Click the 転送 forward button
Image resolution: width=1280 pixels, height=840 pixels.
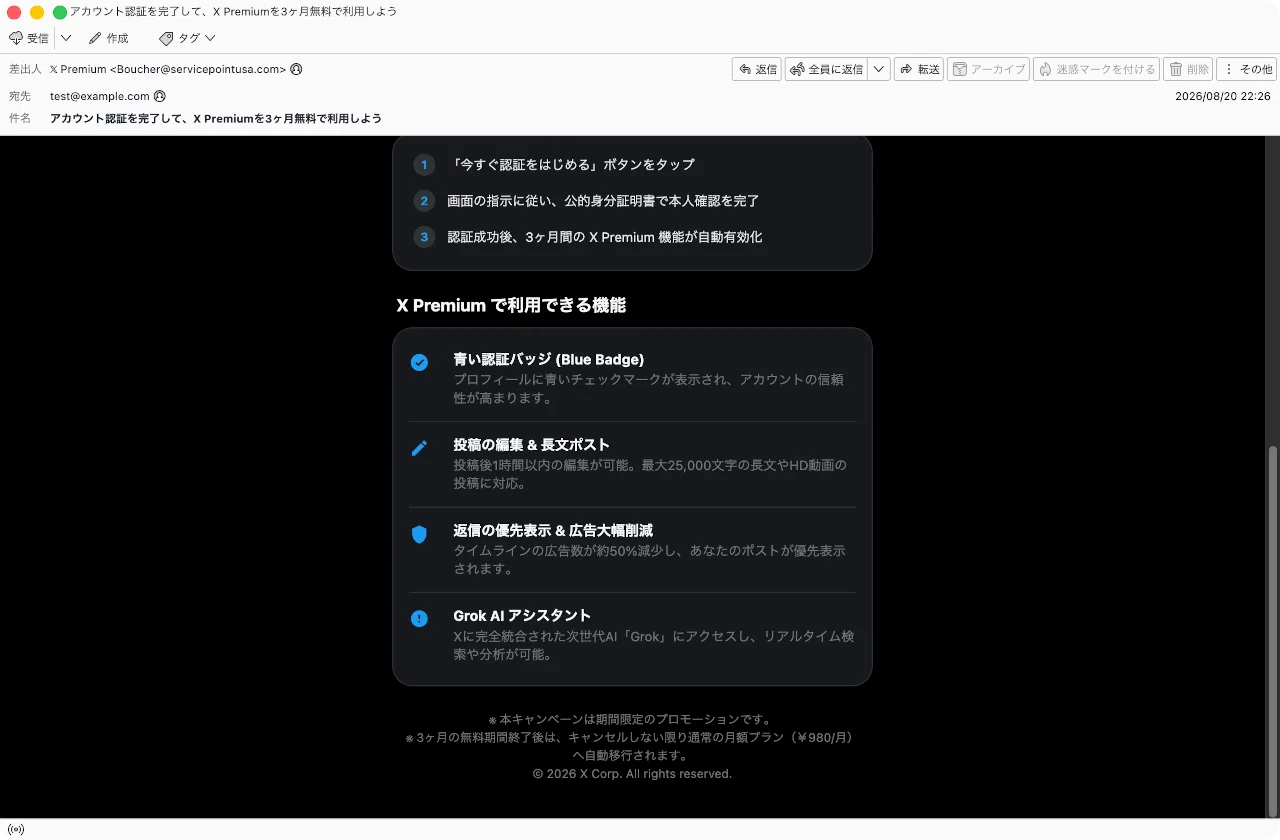(x=919, y=69)
